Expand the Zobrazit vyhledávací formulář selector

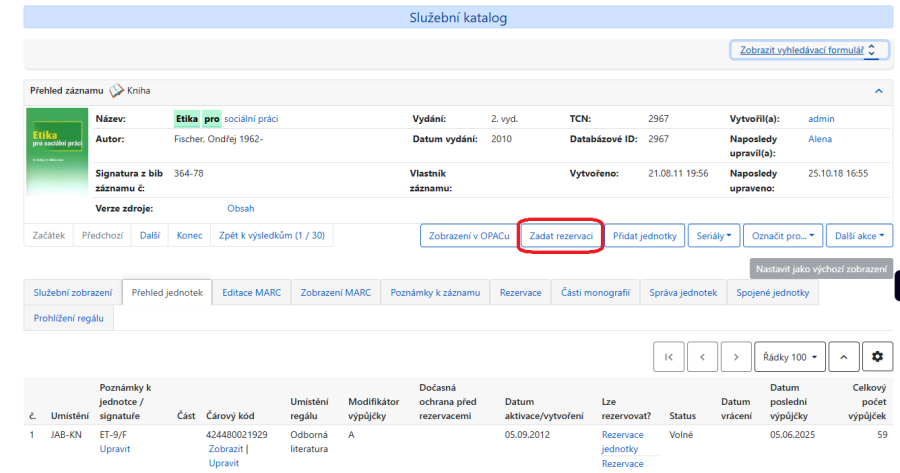point(807,49)
